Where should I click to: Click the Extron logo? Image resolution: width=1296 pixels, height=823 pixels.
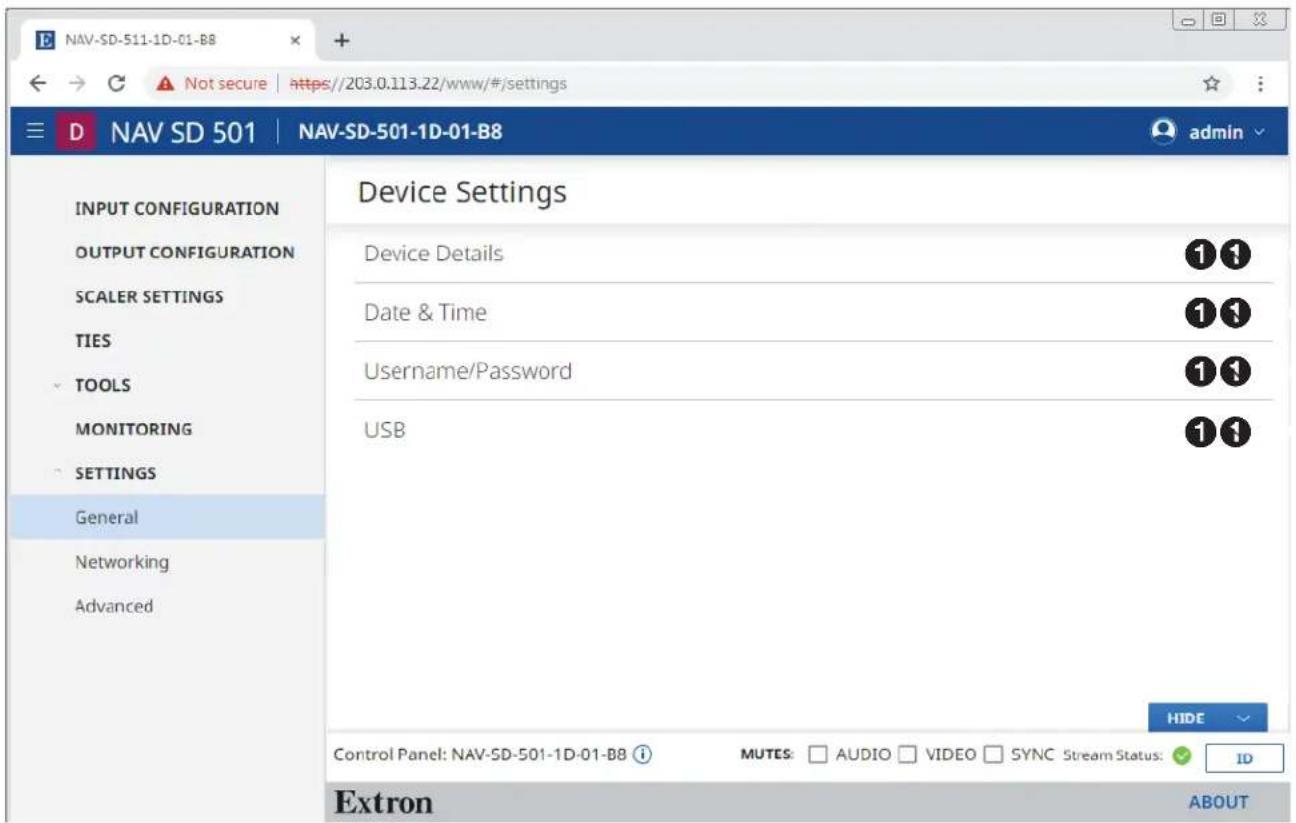click(x=383, y=802)
